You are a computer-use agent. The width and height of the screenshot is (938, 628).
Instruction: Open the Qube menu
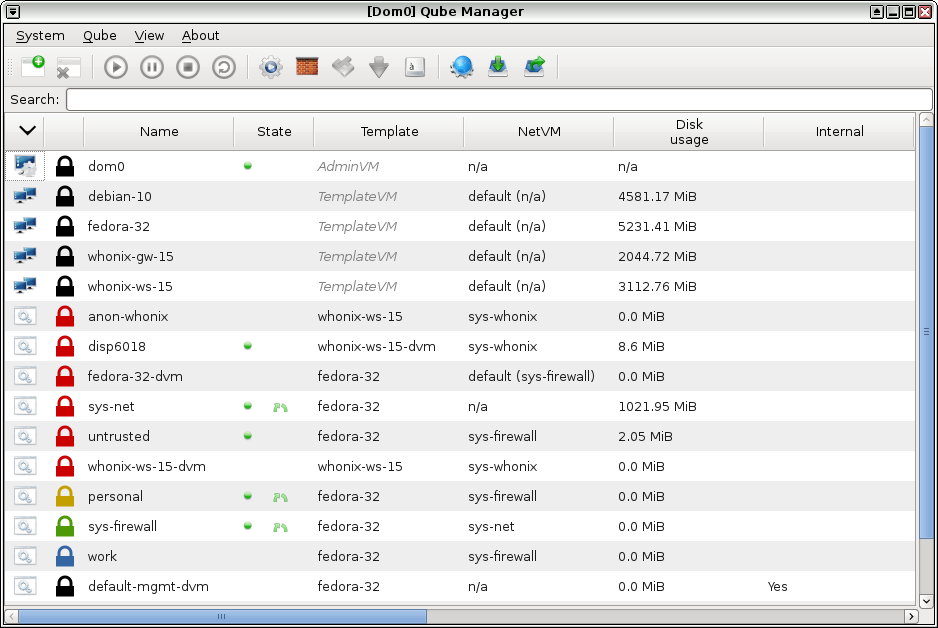pyautogui.click(x=99, y=35)
